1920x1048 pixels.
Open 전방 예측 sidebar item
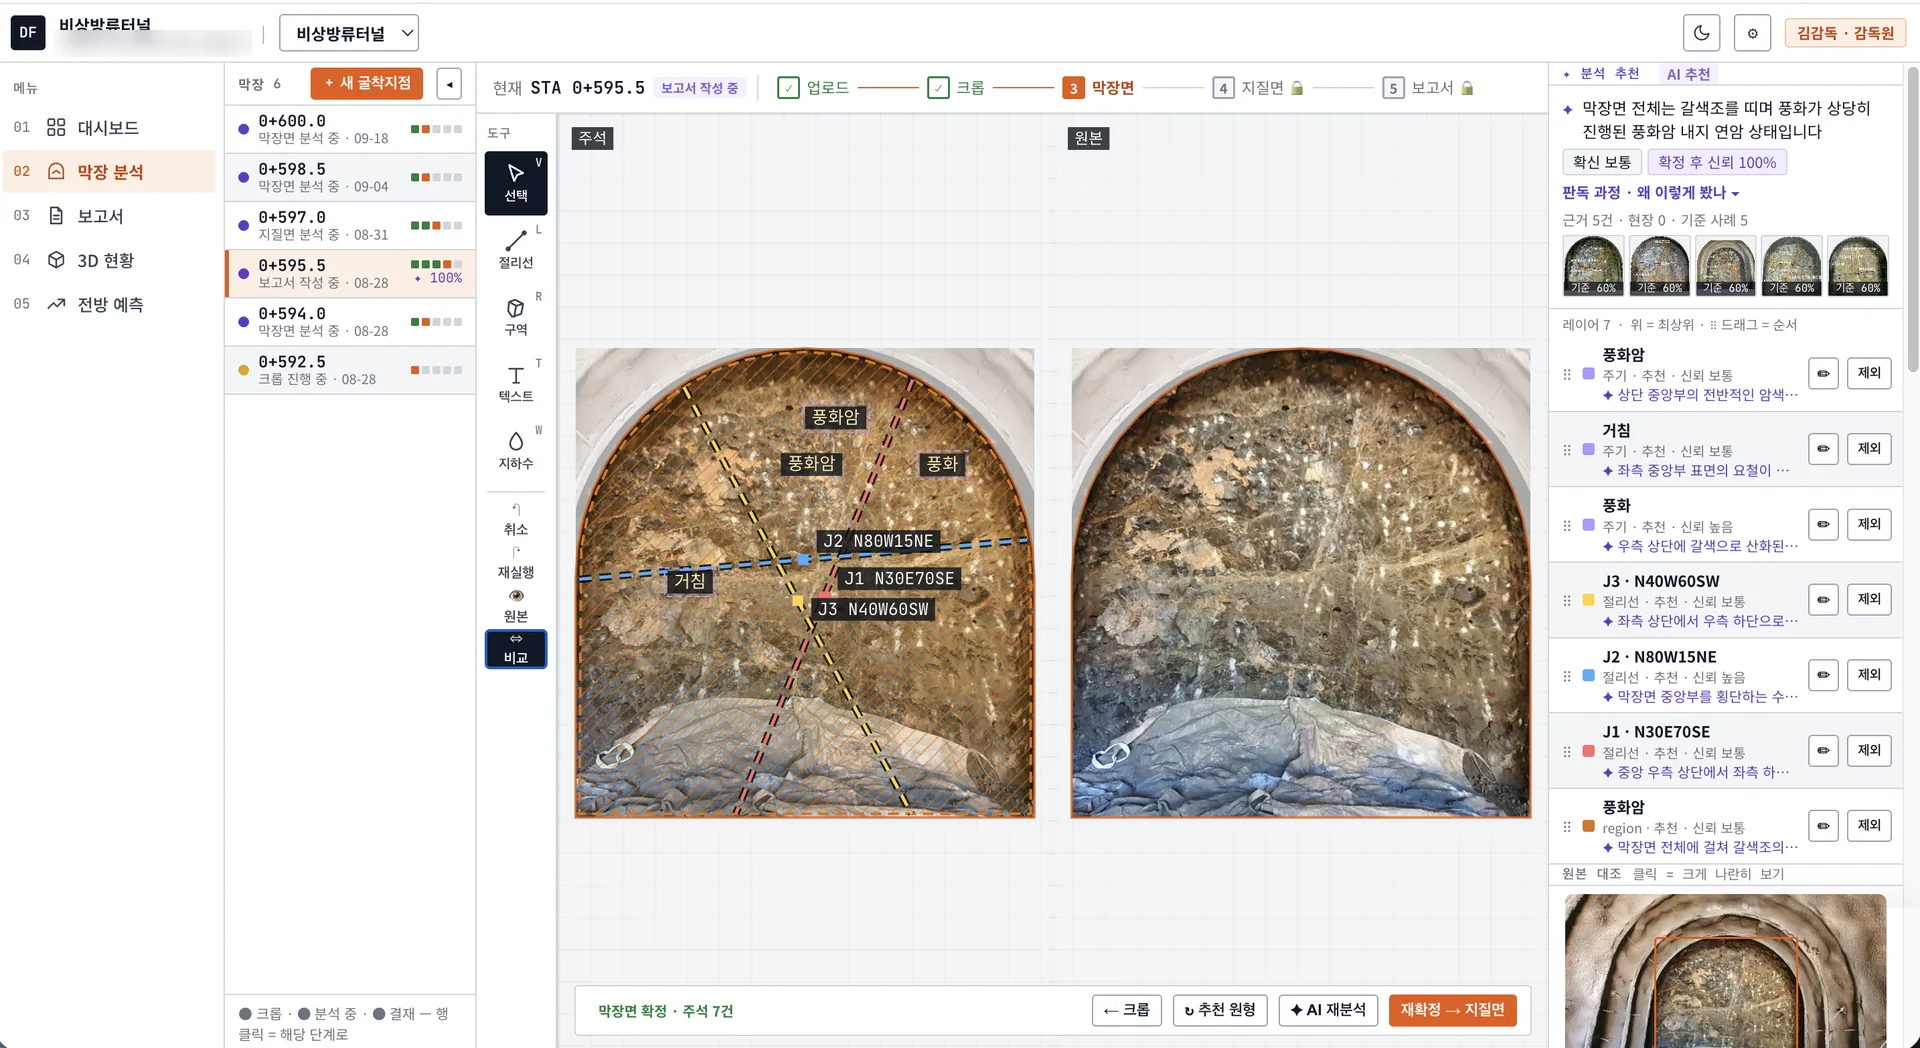click(108, 304)
